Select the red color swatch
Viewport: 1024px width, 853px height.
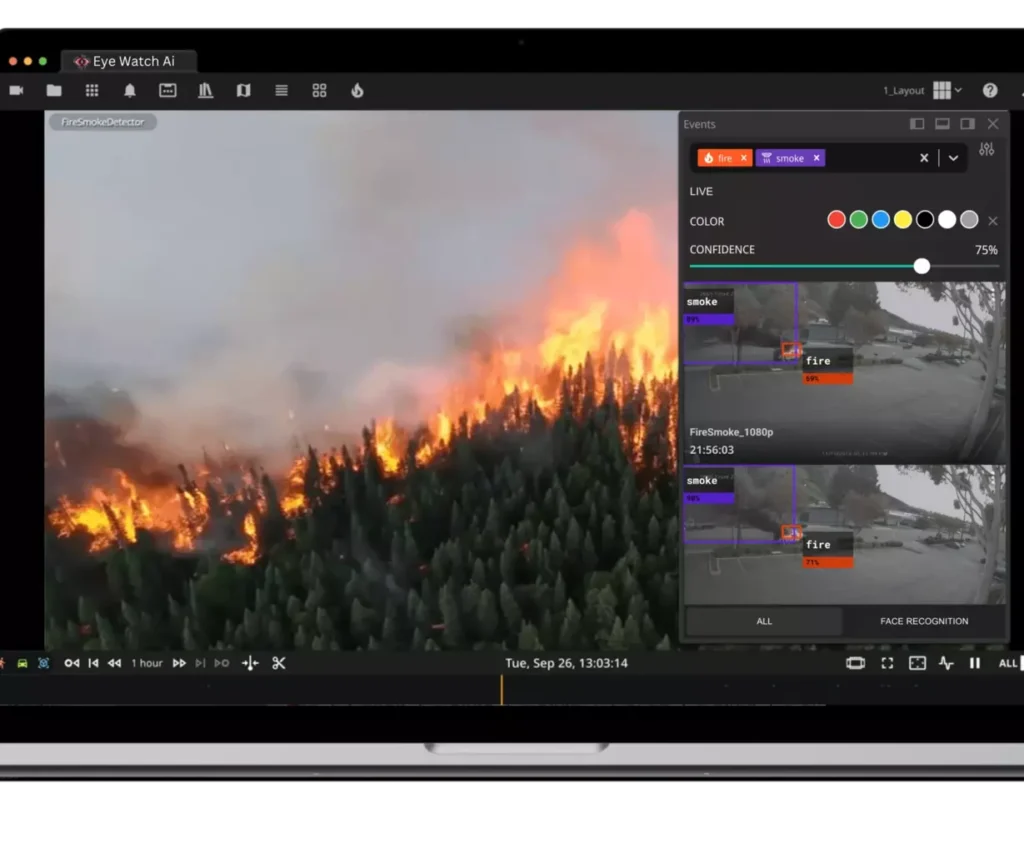pyautogui.click(x=837, y=220)
